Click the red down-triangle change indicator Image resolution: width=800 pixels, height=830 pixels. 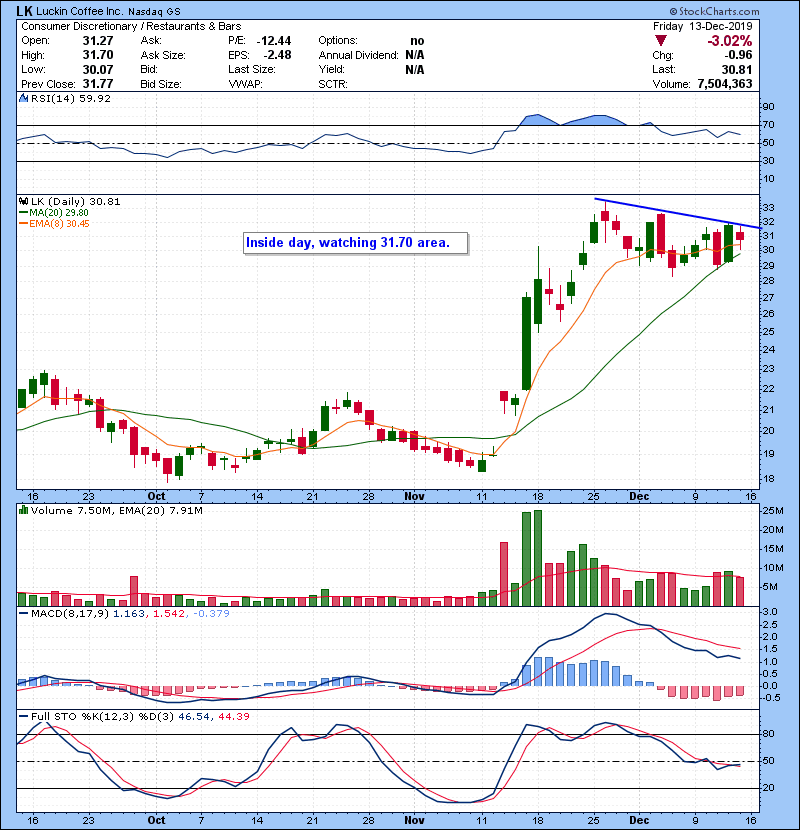660,41
